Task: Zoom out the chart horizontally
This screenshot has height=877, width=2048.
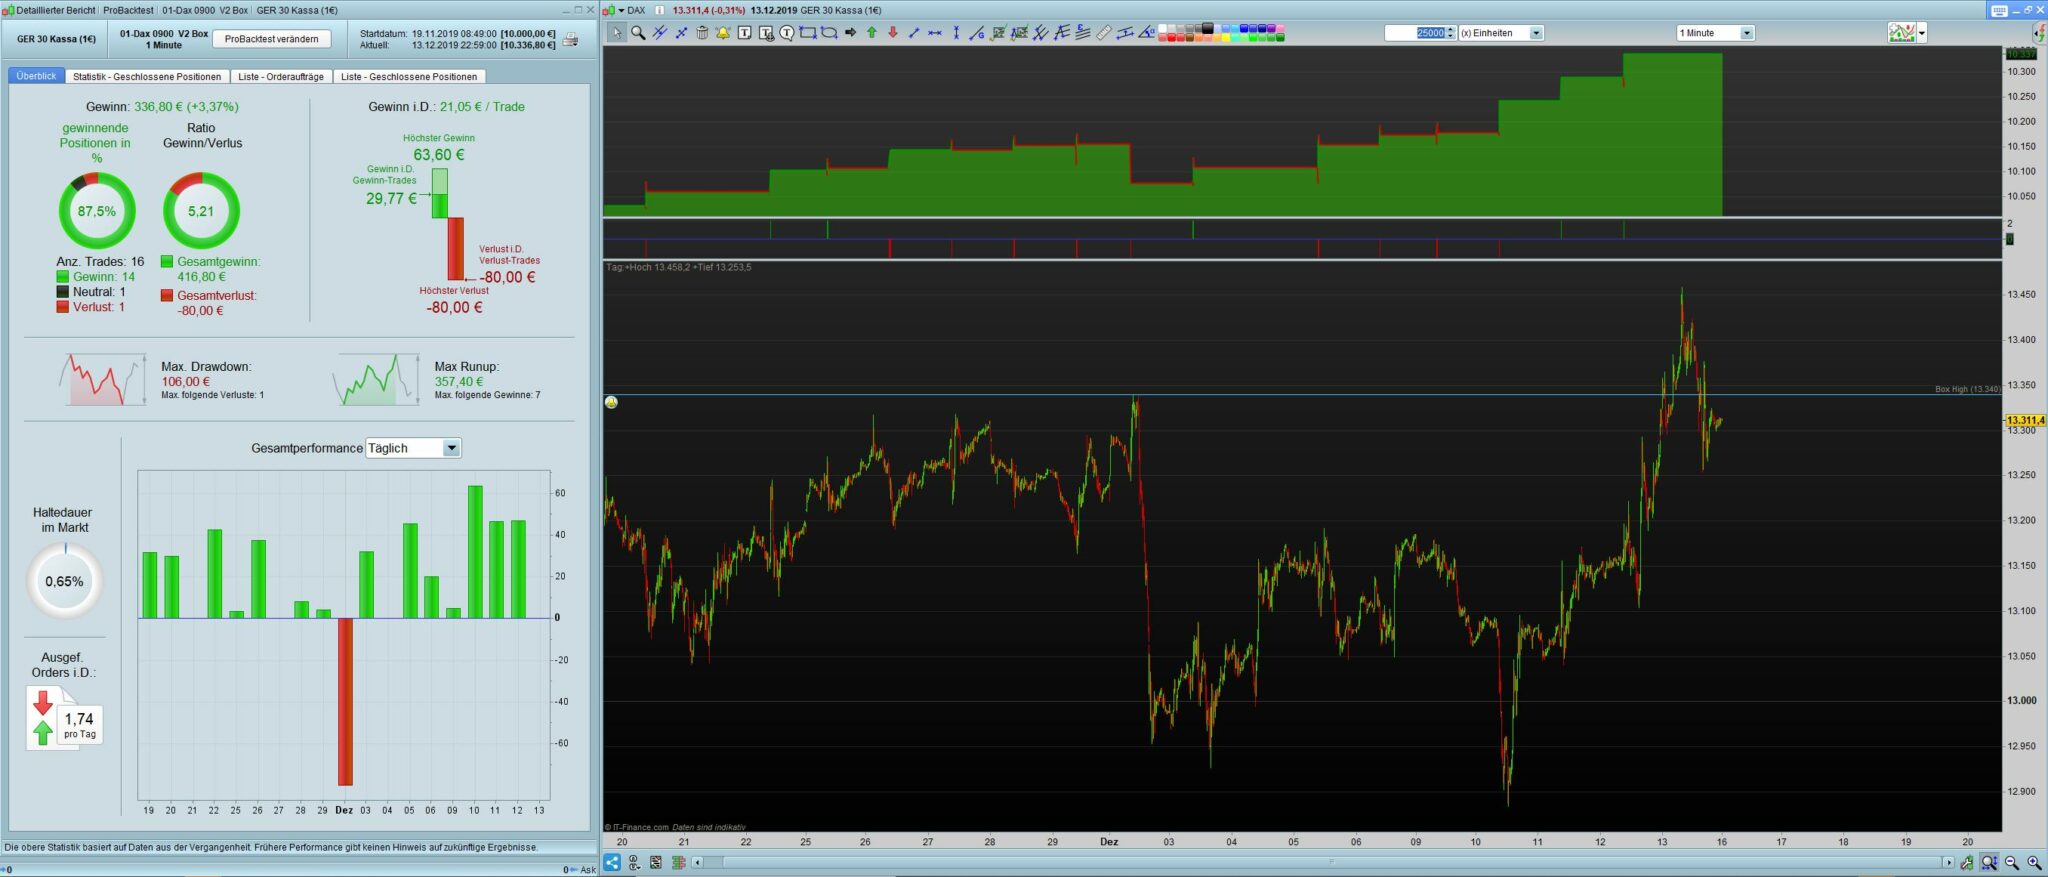Action: (x=2012, y=862)
